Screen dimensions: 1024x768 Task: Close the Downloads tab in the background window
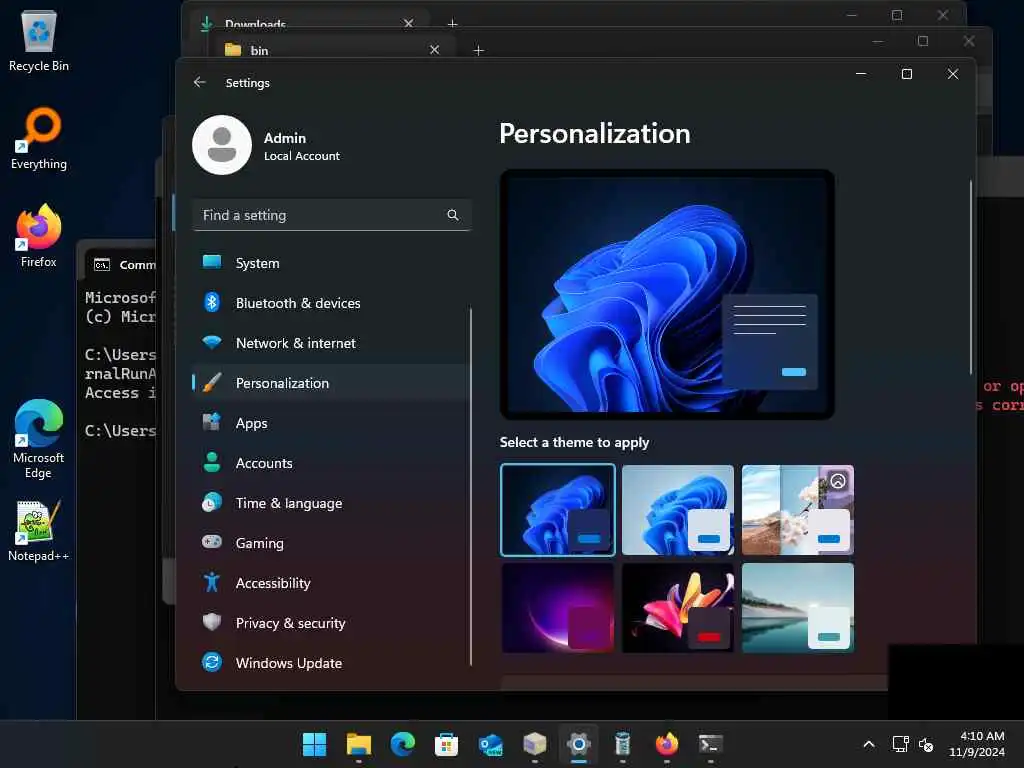pyautogui.click(x=408, y=24)
